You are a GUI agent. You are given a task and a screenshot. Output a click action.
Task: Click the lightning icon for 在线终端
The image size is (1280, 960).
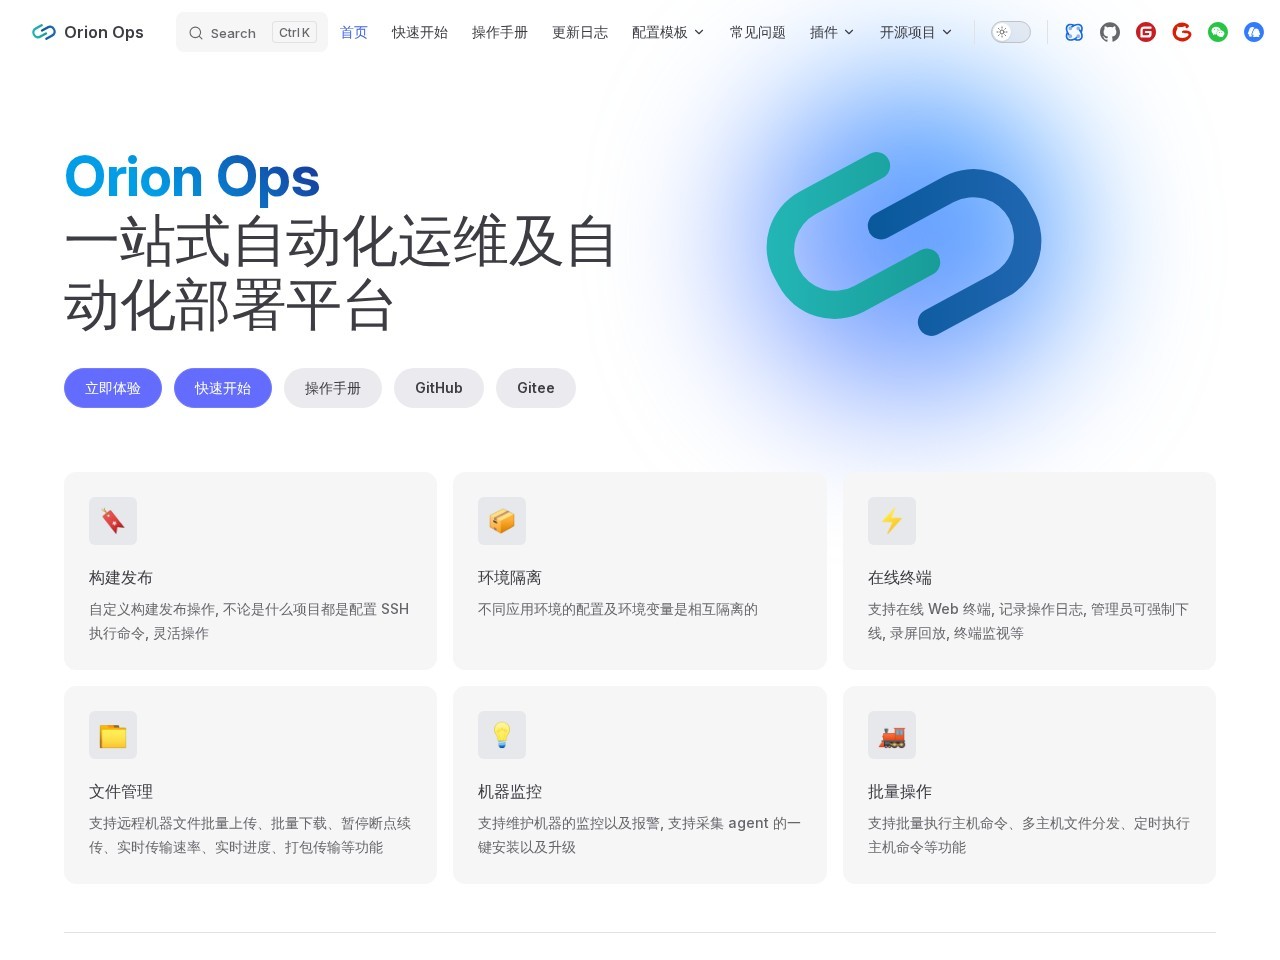[891, 521]
